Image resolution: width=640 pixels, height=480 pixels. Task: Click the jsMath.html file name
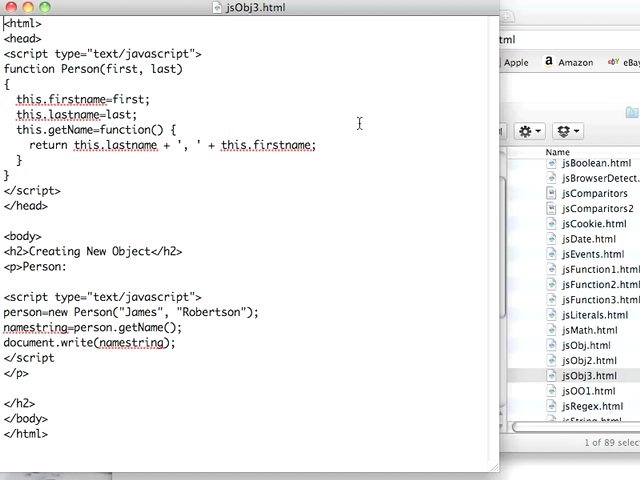click(589, 330)
